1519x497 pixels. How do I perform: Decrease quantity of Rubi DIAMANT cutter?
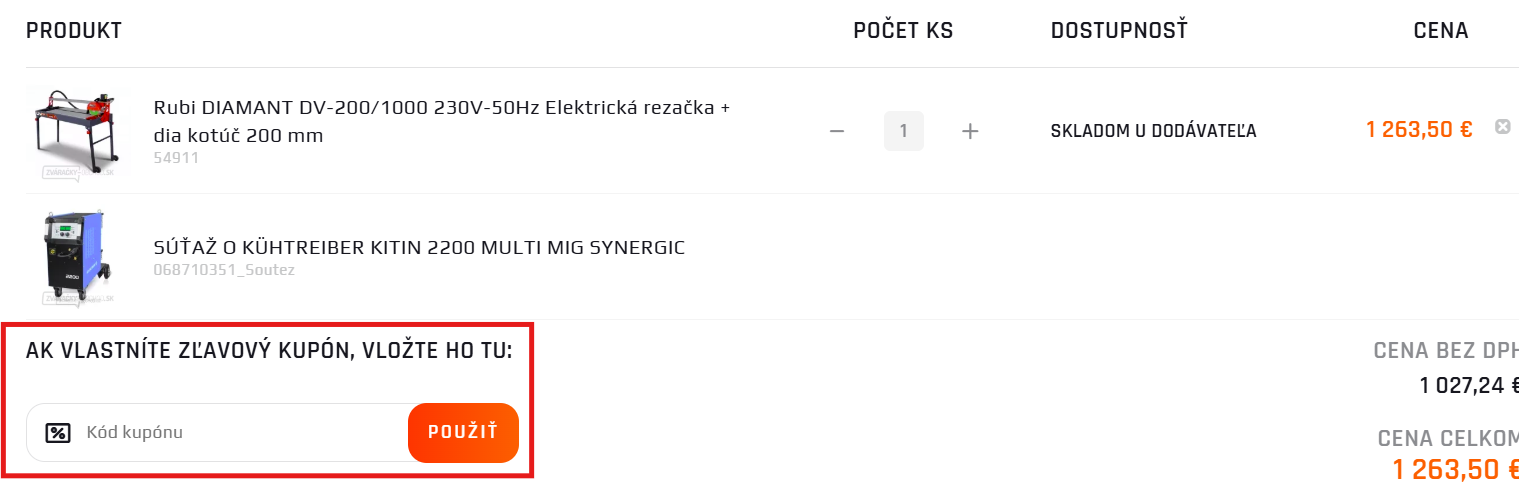[838, 131]
